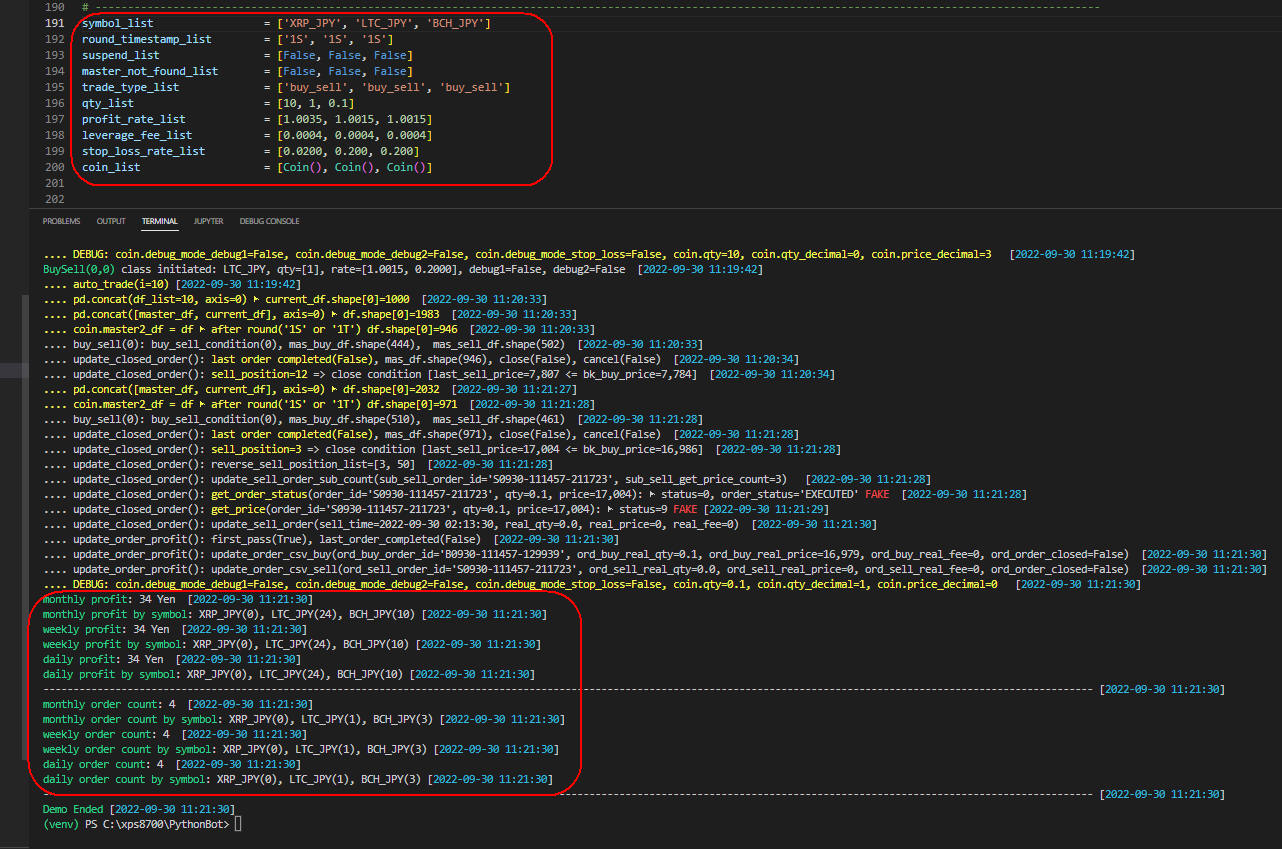The image size is (1282, 849).
Task: Open the JUPYTER tab
Action: click(x=208, y=221)
